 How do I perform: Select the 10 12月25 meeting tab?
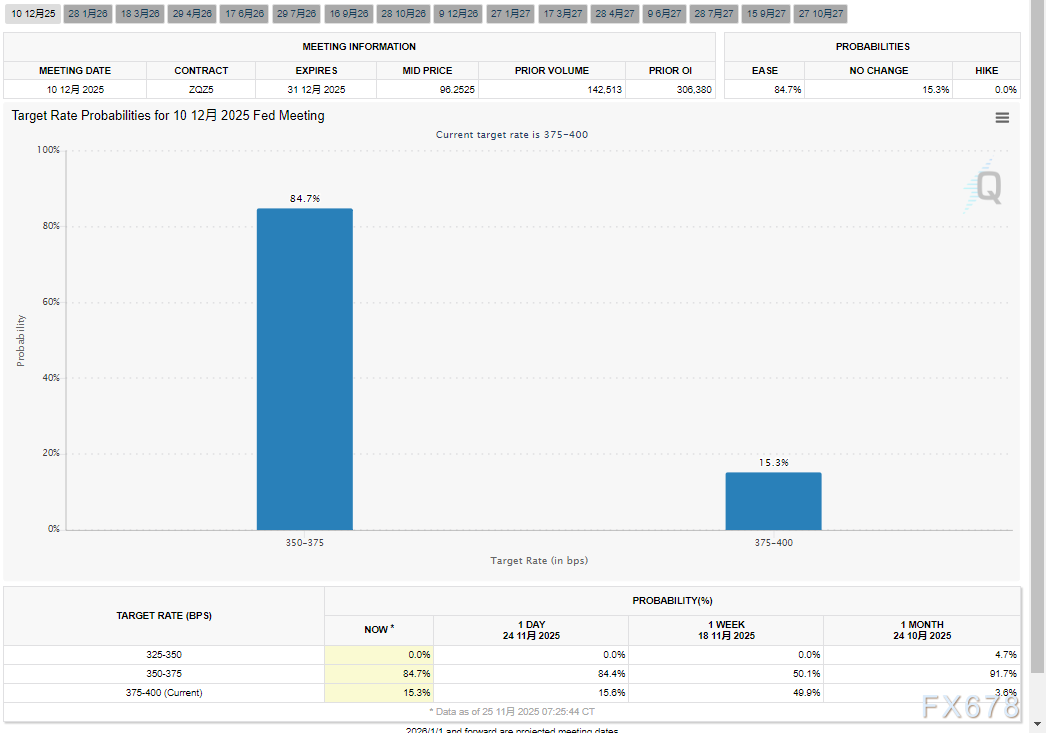click(32, 14)
